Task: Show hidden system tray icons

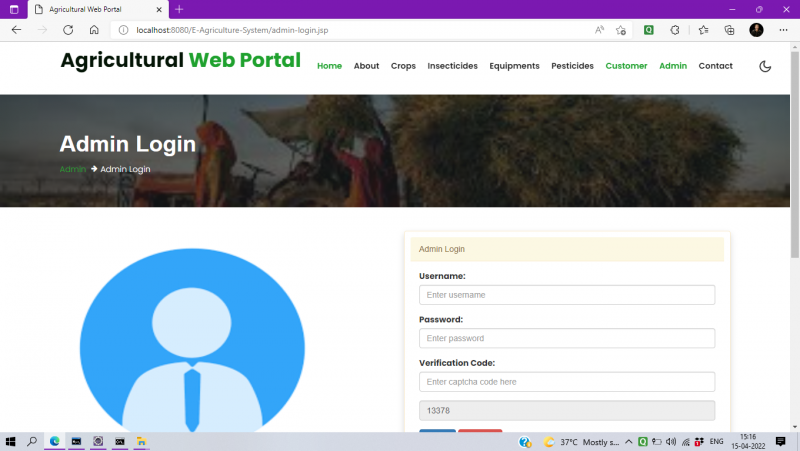Action: point(629,442)
